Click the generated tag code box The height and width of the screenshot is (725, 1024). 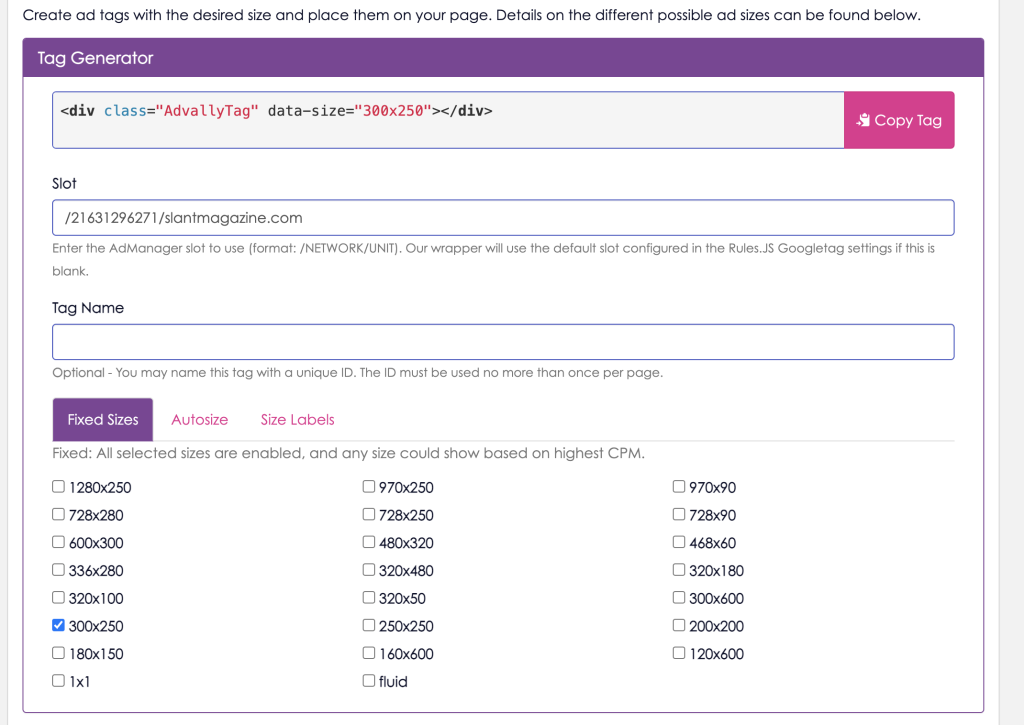(448, 120)
